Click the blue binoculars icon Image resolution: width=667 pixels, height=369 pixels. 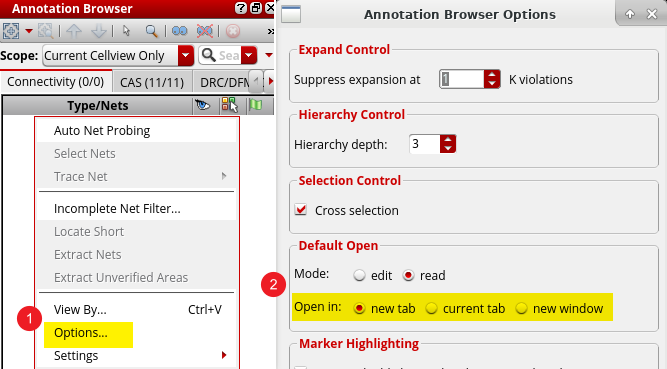click(180, 31)
